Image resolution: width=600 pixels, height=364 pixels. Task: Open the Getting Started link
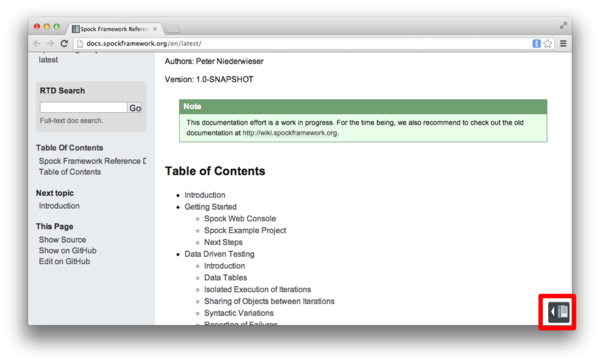[210, 207]
